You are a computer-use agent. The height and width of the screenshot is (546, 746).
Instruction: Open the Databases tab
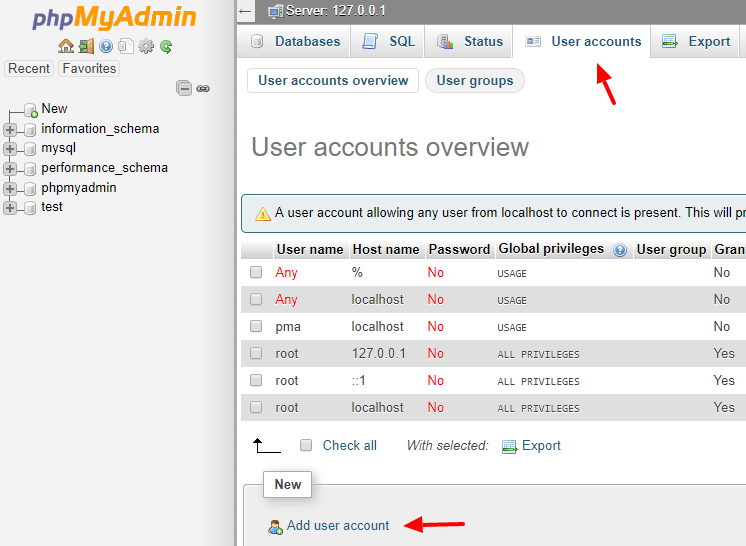(294, 41)
